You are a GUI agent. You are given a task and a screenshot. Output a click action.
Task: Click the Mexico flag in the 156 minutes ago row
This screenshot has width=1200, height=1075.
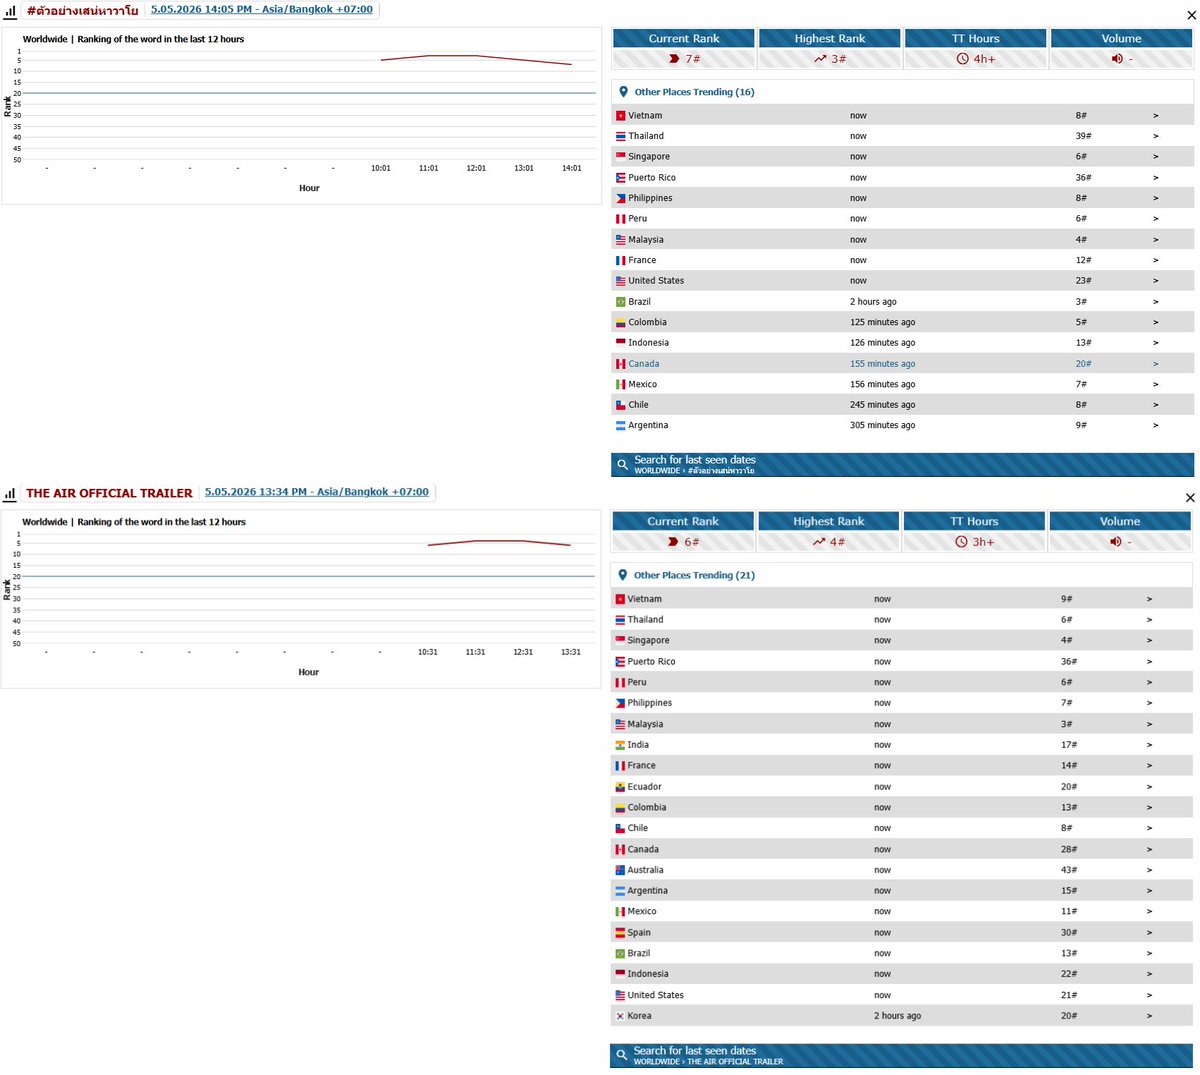point(621,385)
